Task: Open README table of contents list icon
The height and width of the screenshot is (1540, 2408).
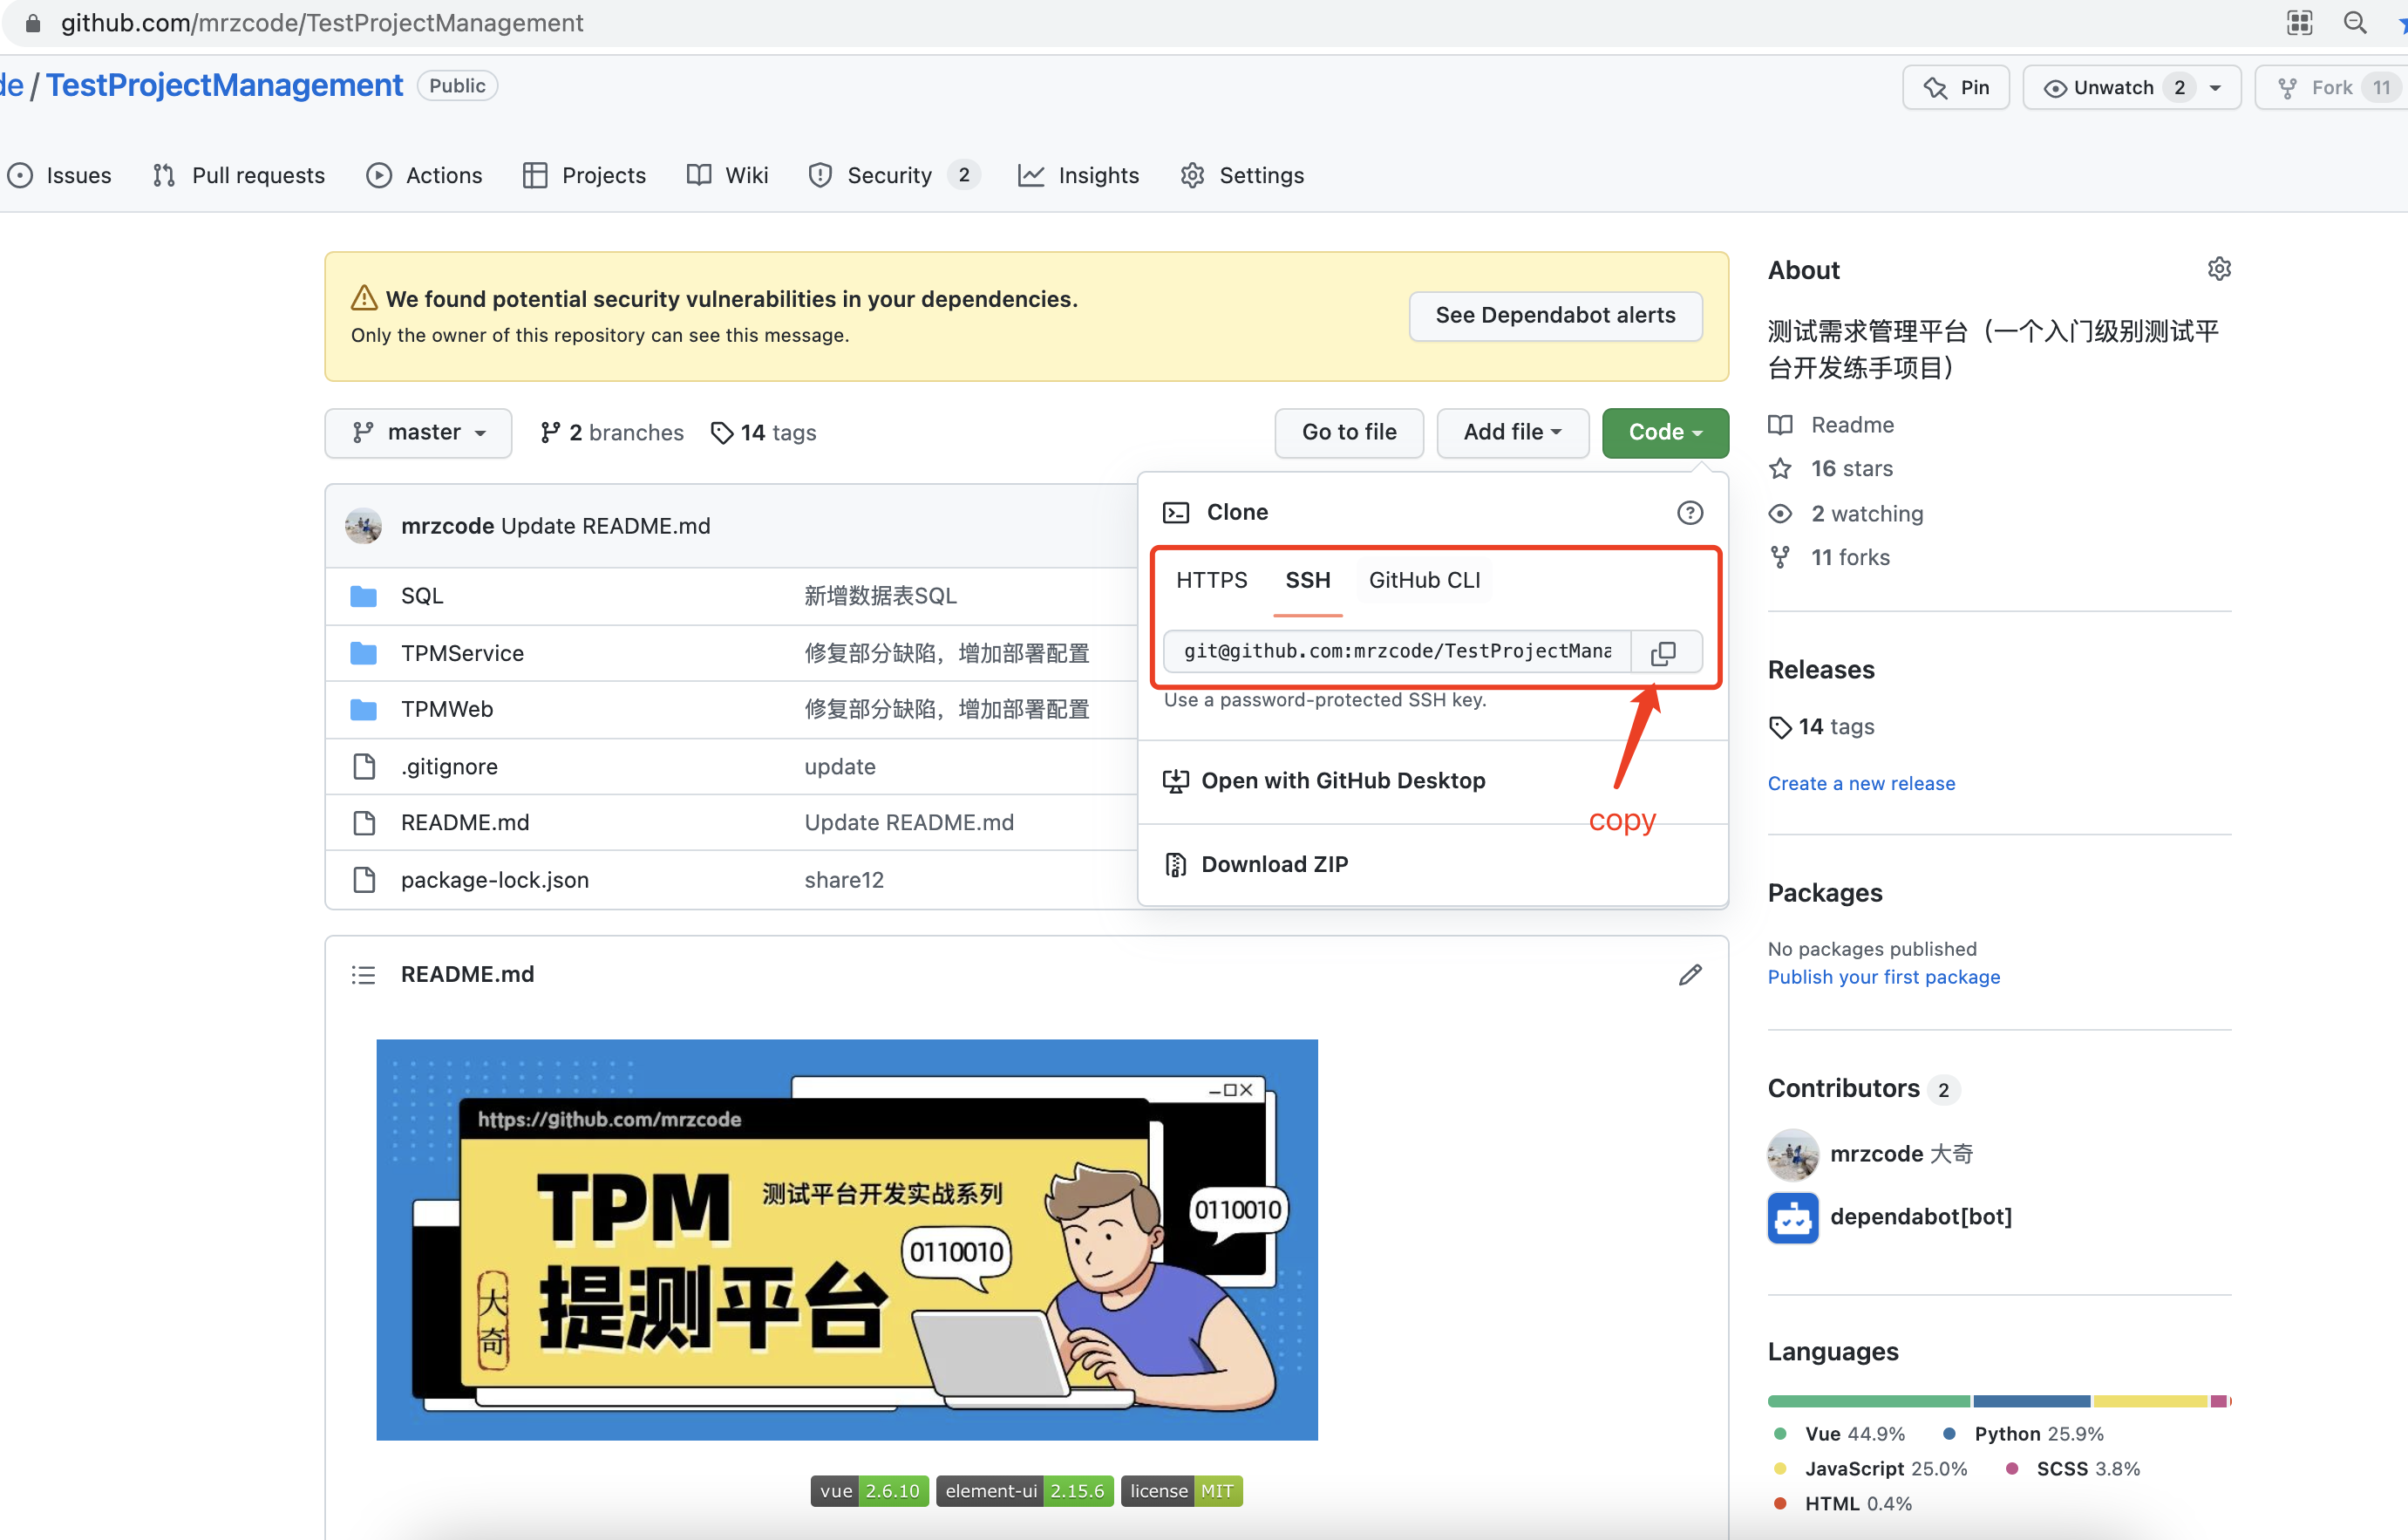Action: point(363,974)
